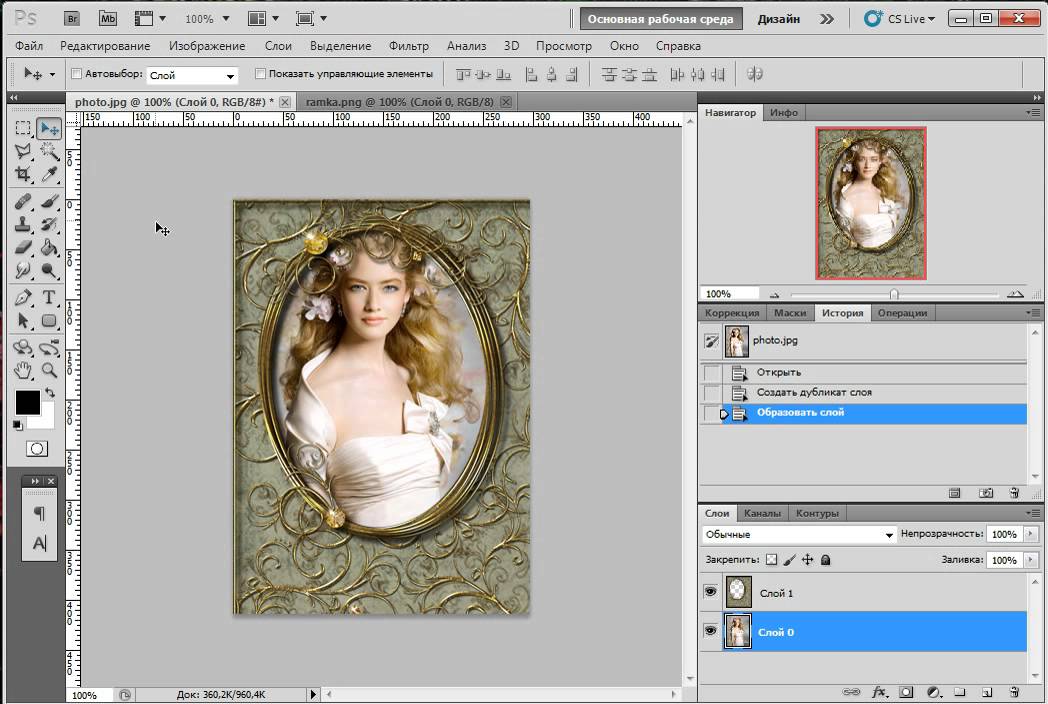The height and width of the screenshot is (704, 1048).
Task: Select the Eyedropper tool
Action: (48, 174)
